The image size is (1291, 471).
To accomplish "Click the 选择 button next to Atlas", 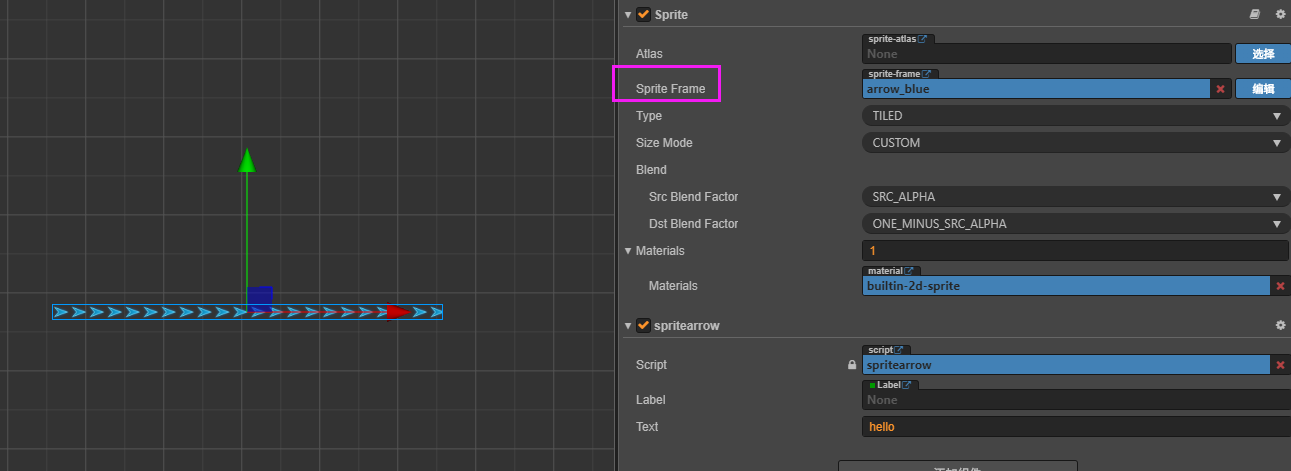I will (x=1262, y=54).
